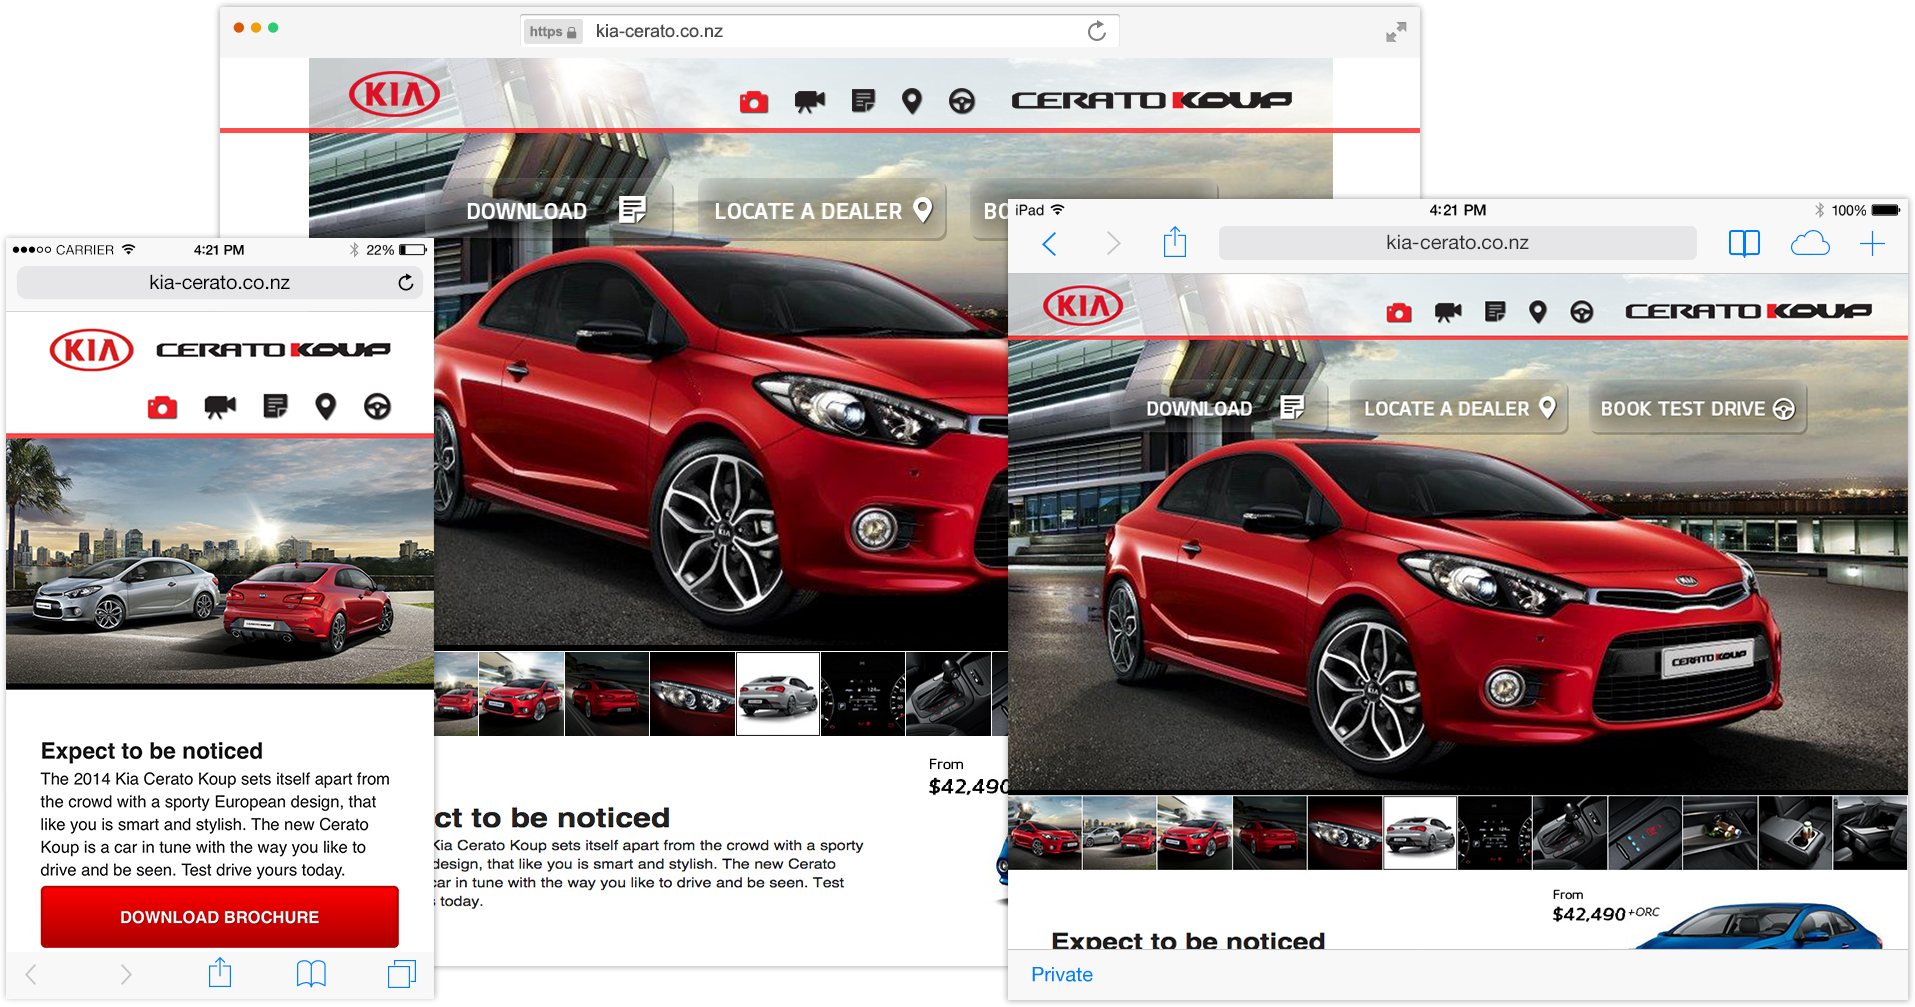Click the camera photos icon in desktop browser header
The image size is (1915, 1007).
point(754,101)
